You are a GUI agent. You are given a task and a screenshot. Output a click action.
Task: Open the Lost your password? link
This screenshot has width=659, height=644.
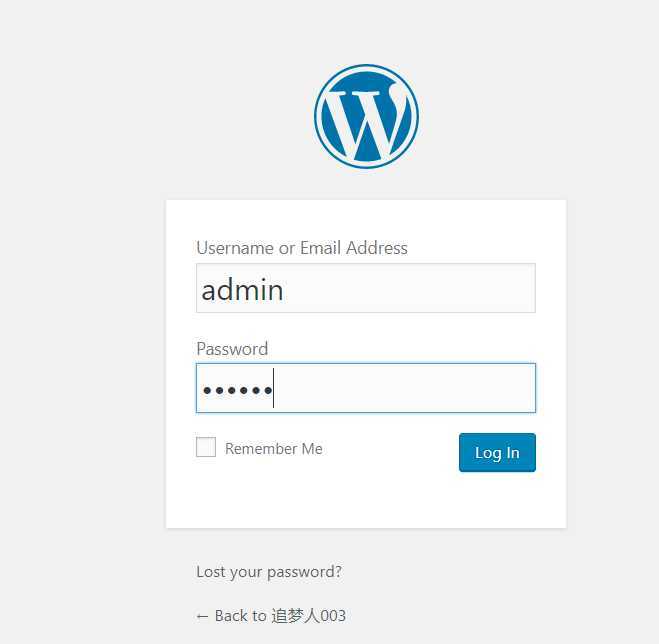click(x=269, y=572)
